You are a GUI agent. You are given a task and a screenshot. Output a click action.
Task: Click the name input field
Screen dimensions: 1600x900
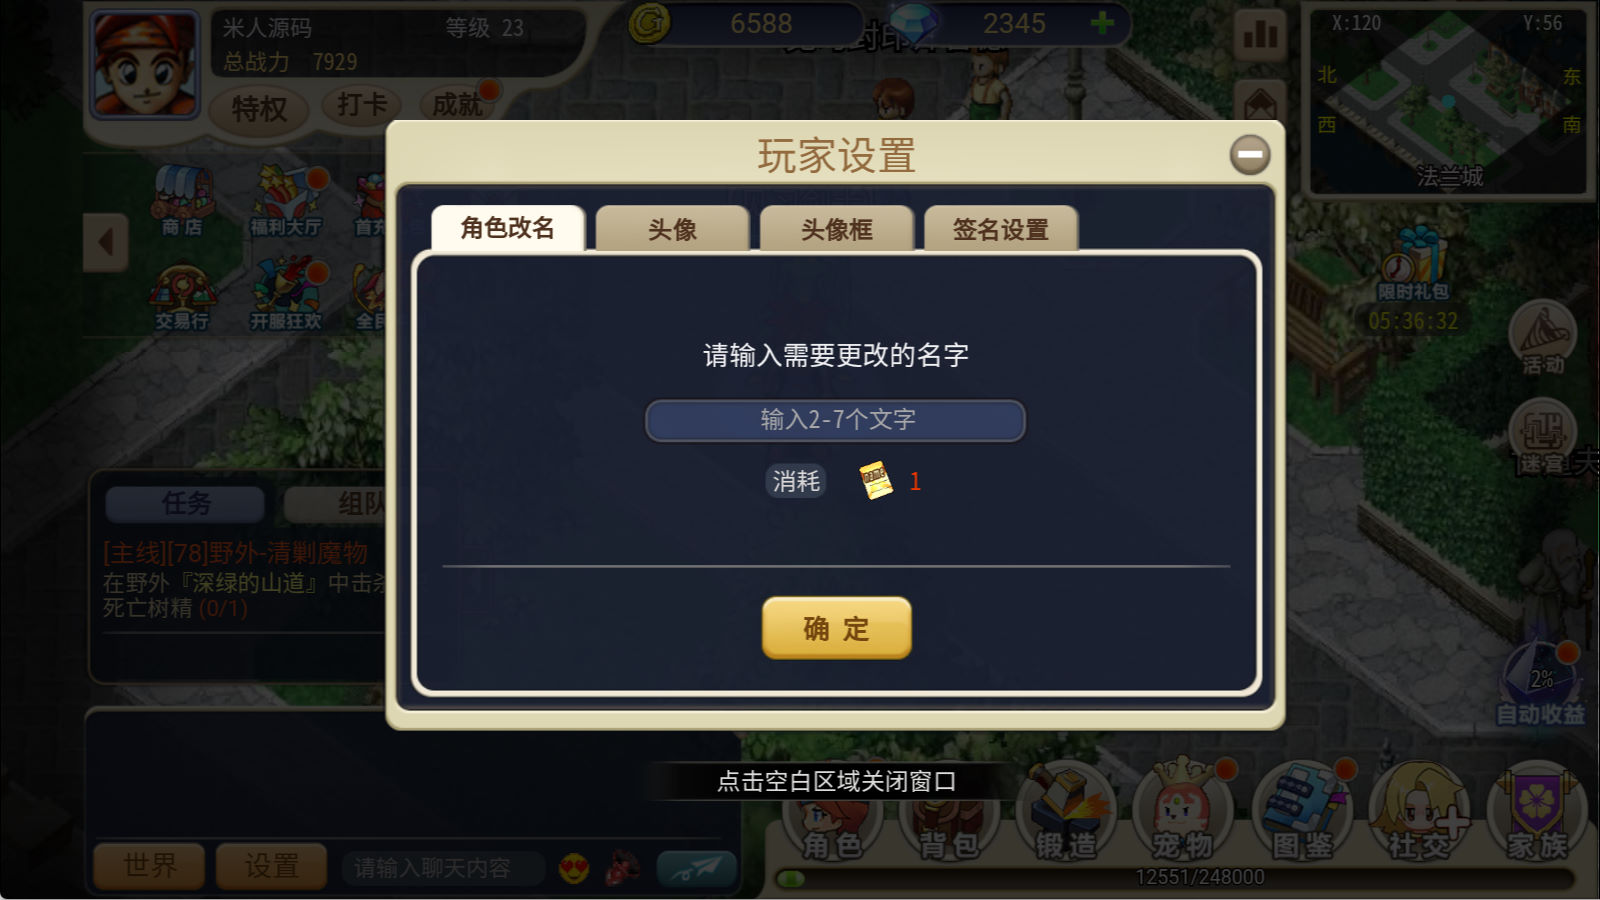(x=836, y=420)
